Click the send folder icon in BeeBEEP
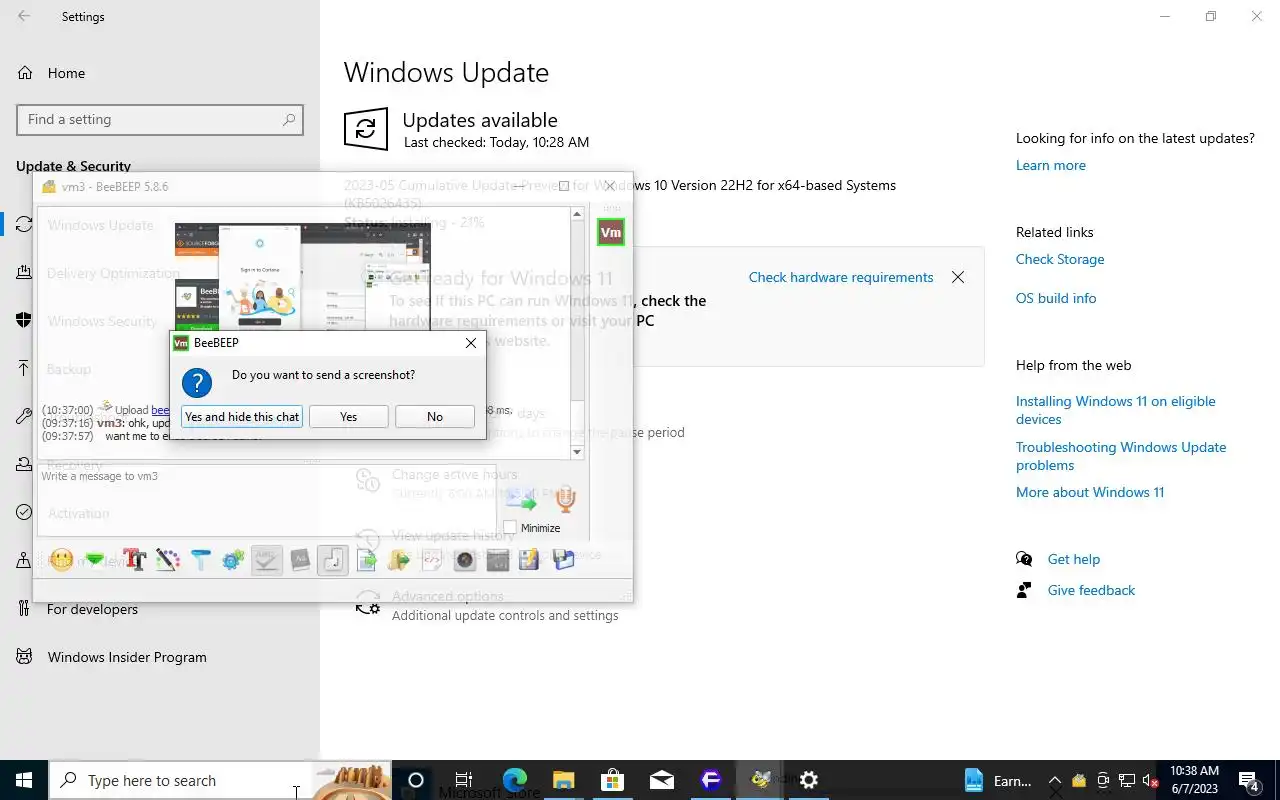 pyautogui.click(x=399, y=560)
